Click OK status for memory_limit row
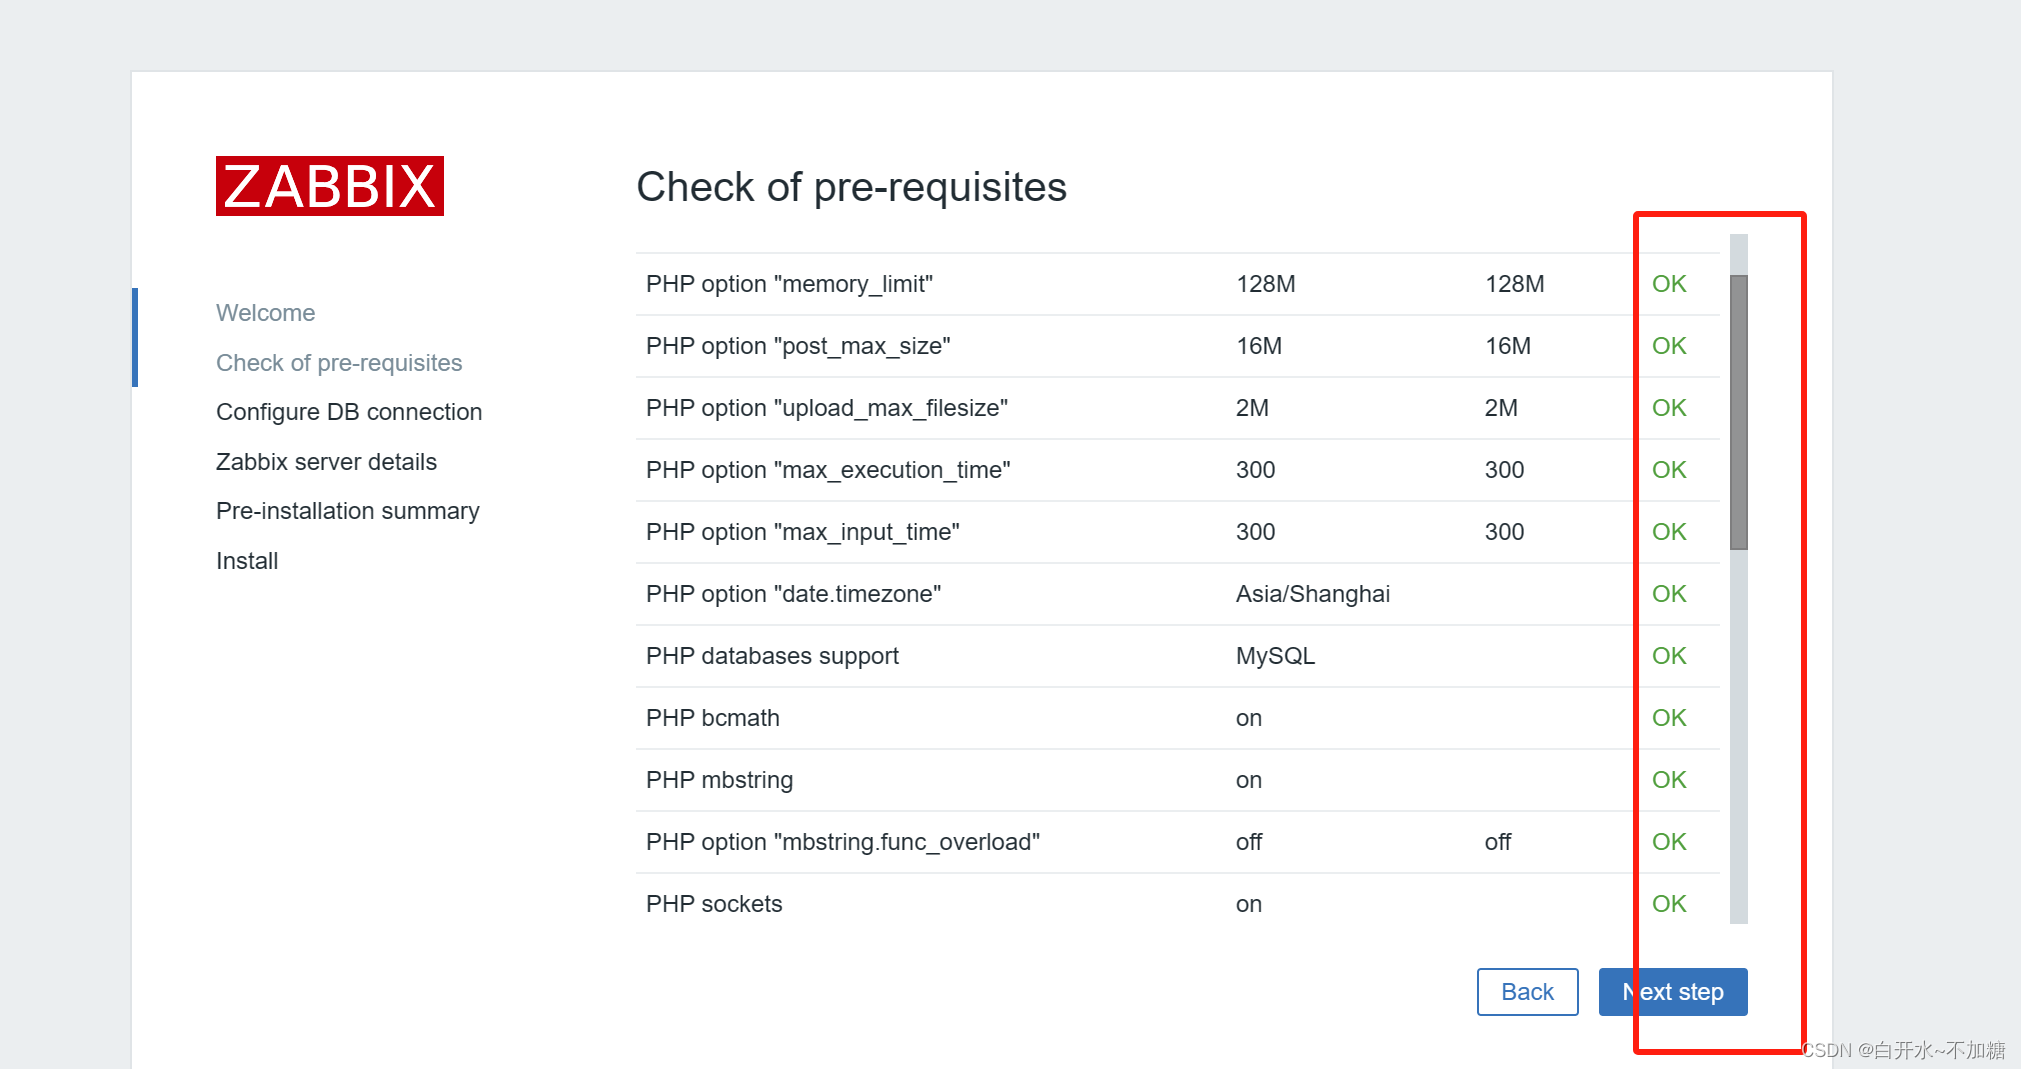This screenshot has height=1069, width=2021. (1669, 284)
